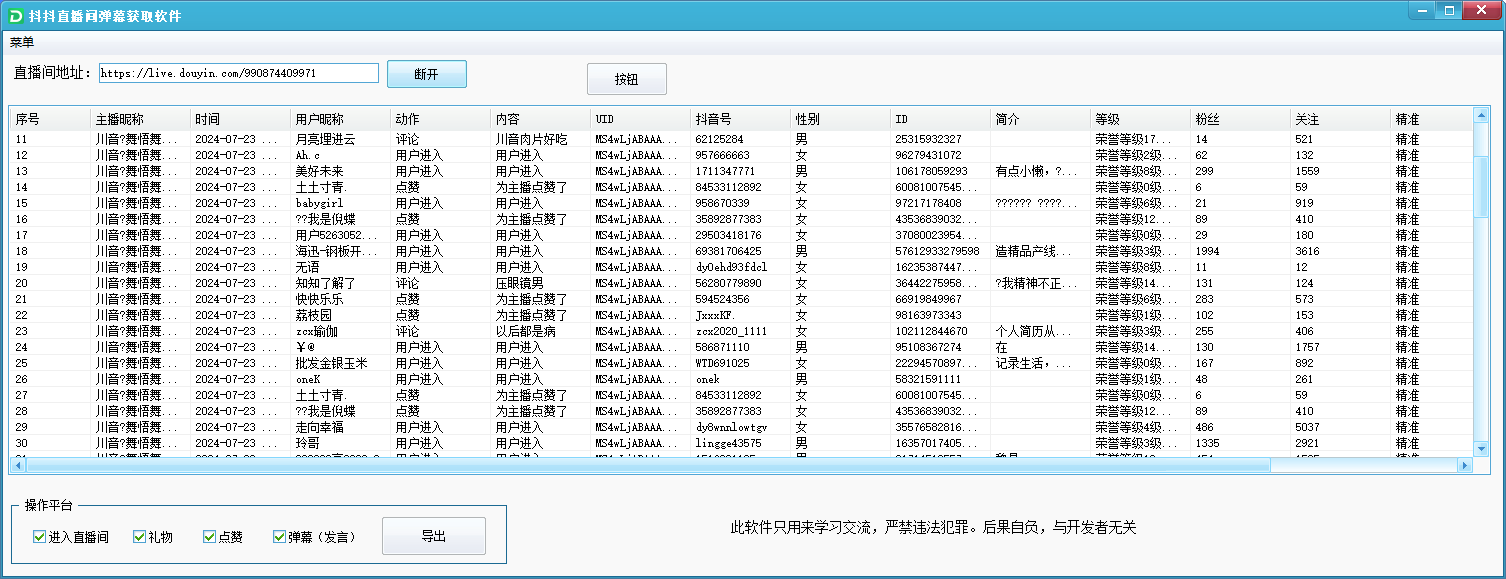Click the 抖音号 column header

click(x=740, y=119)
